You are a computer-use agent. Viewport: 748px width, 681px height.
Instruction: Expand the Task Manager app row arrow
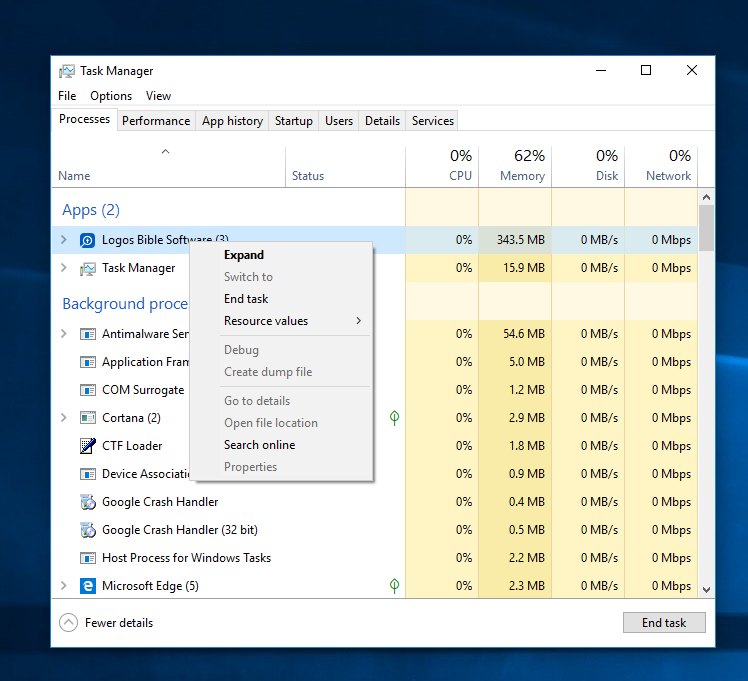coord(64,268)
